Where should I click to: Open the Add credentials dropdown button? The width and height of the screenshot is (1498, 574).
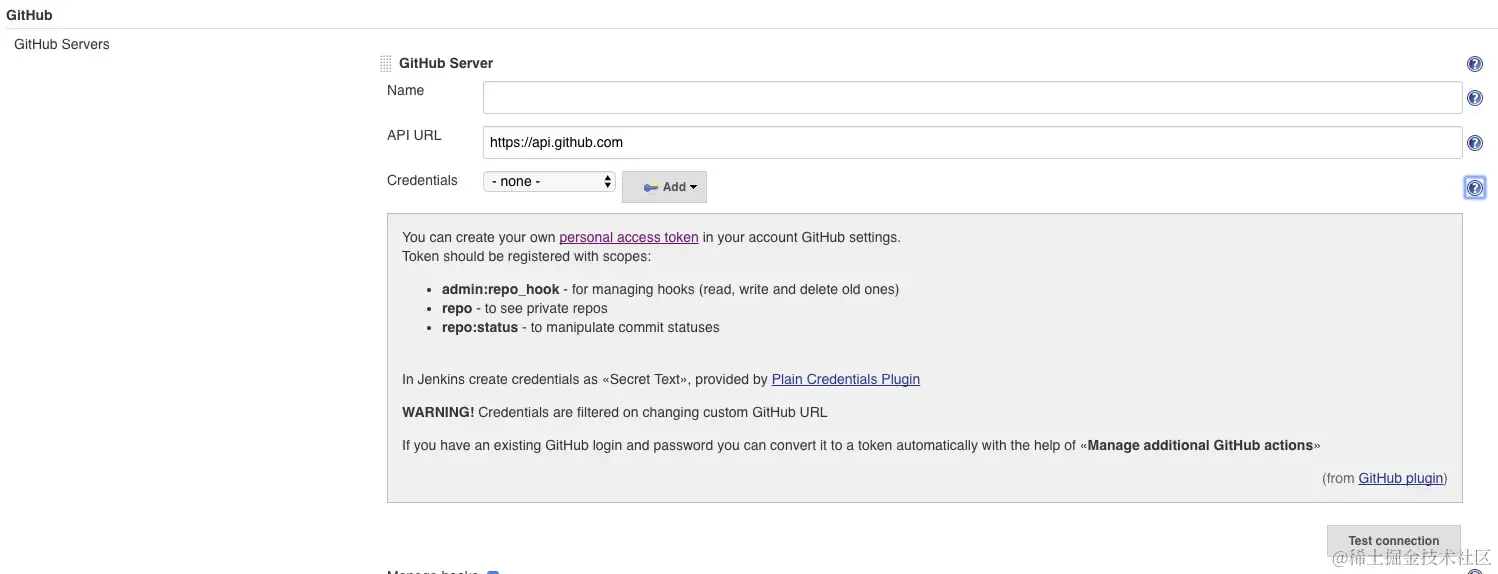click(664, 187)
